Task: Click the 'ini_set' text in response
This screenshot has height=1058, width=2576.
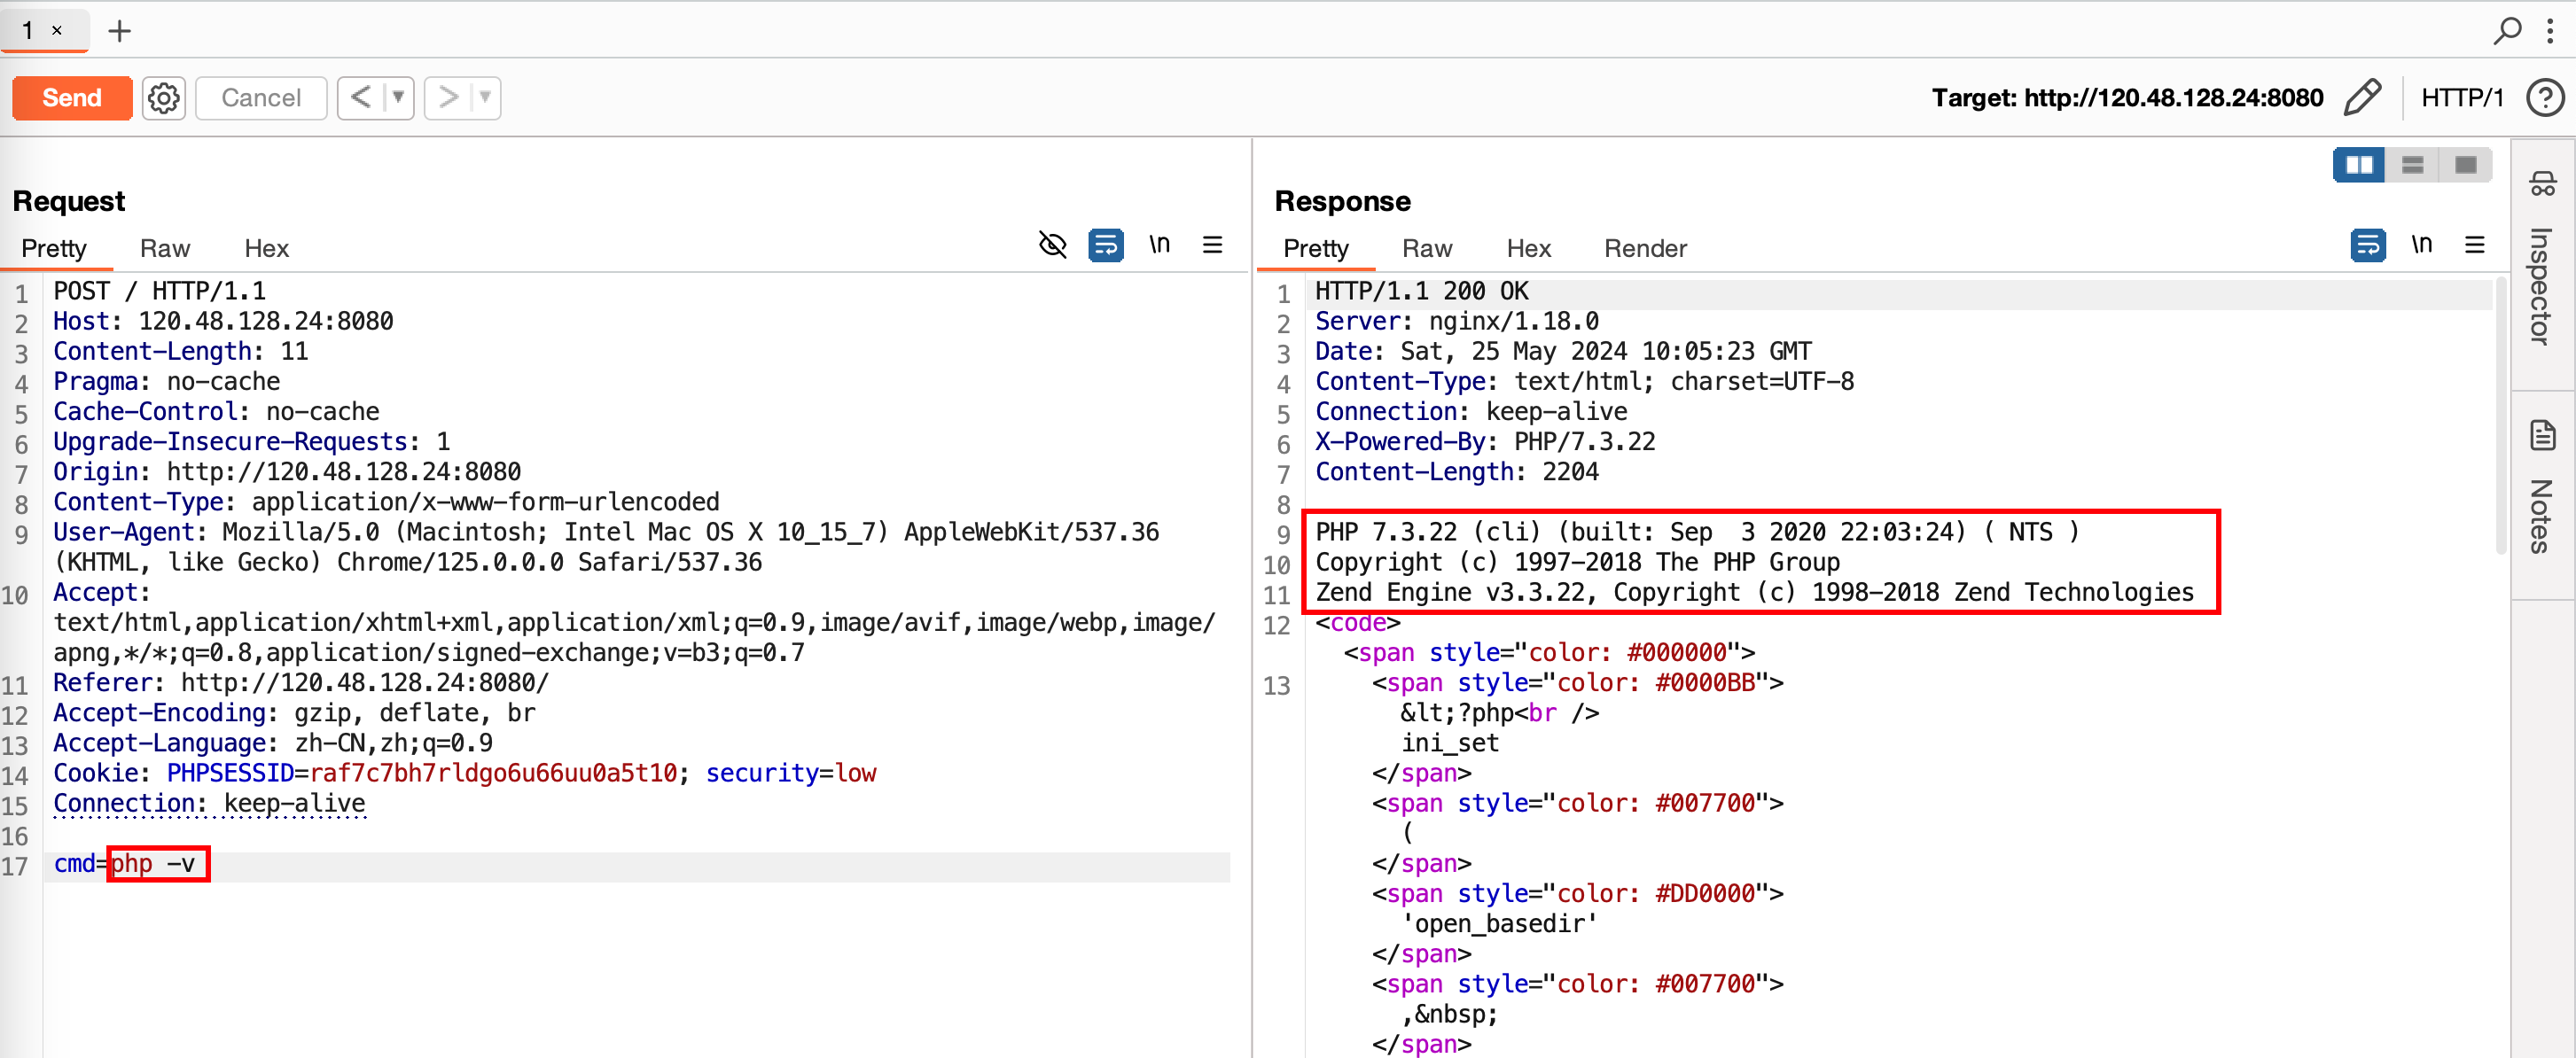Action: pyautogui.click(x=1449, y=743)
